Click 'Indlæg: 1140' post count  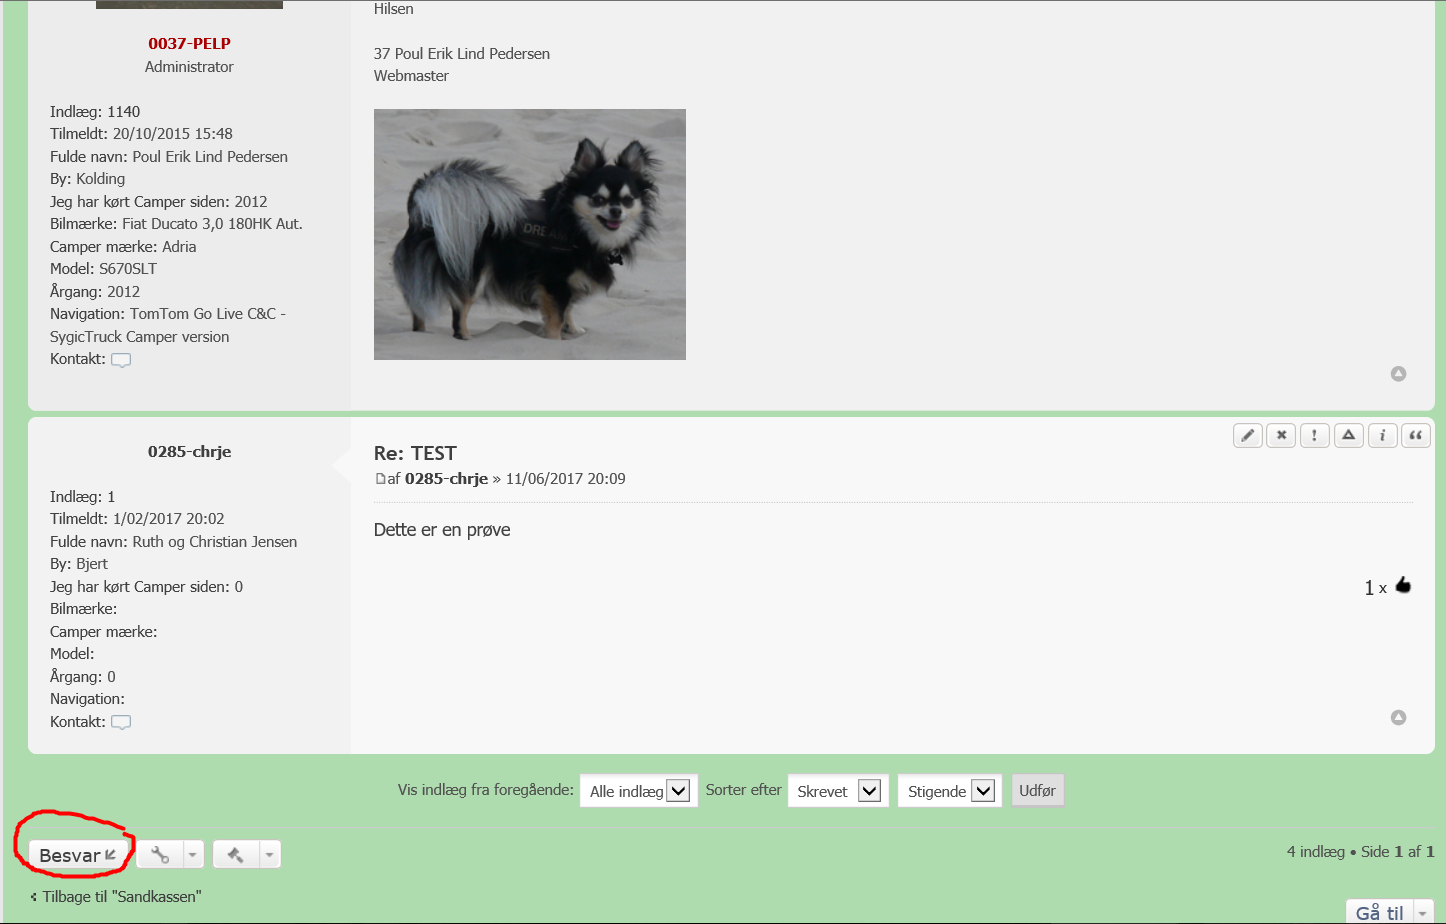pos(95,112)
